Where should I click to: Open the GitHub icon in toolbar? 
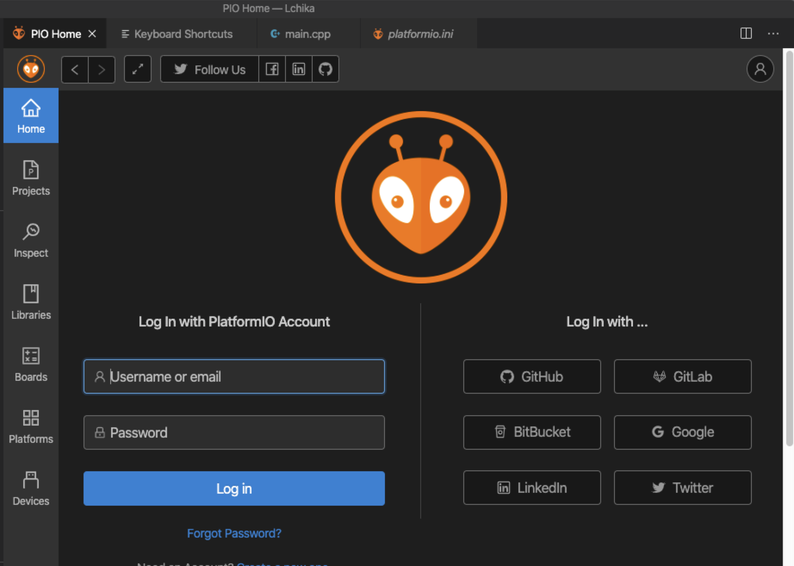coord(325,69)
